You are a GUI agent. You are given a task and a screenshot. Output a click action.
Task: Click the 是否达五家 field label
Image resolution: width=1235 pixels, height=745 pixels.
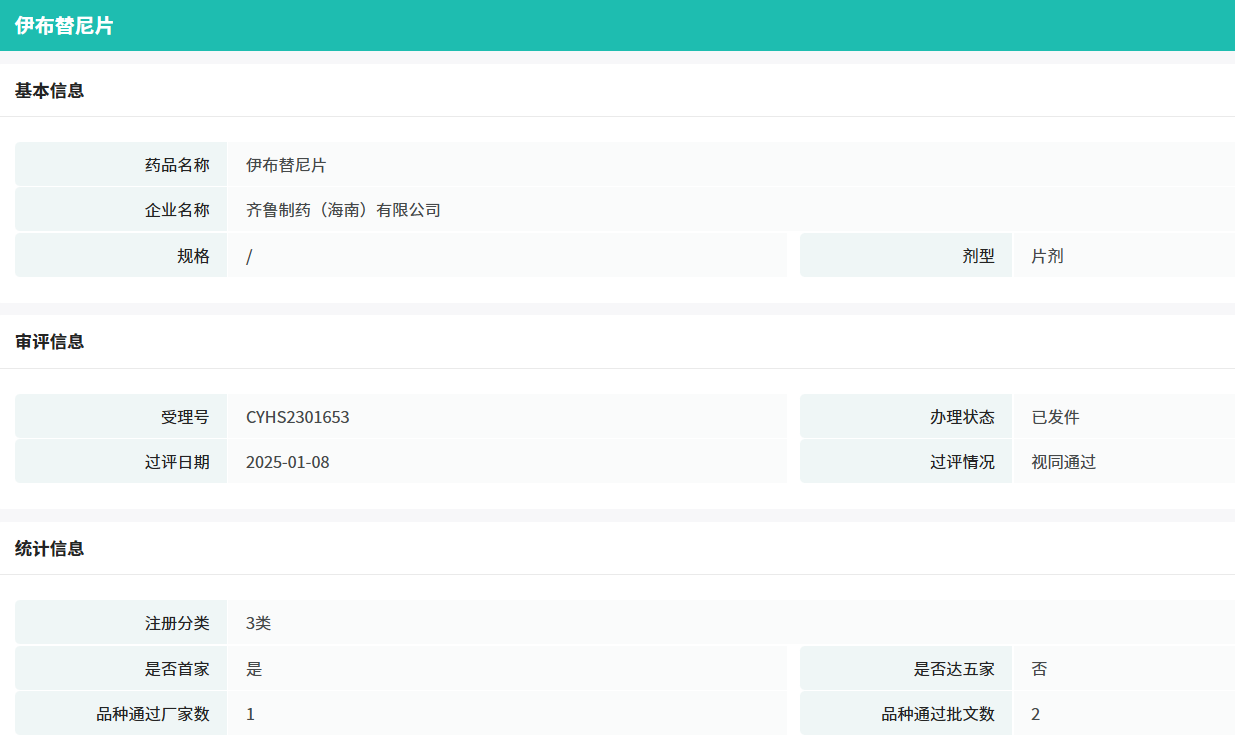tap(954, 669)
